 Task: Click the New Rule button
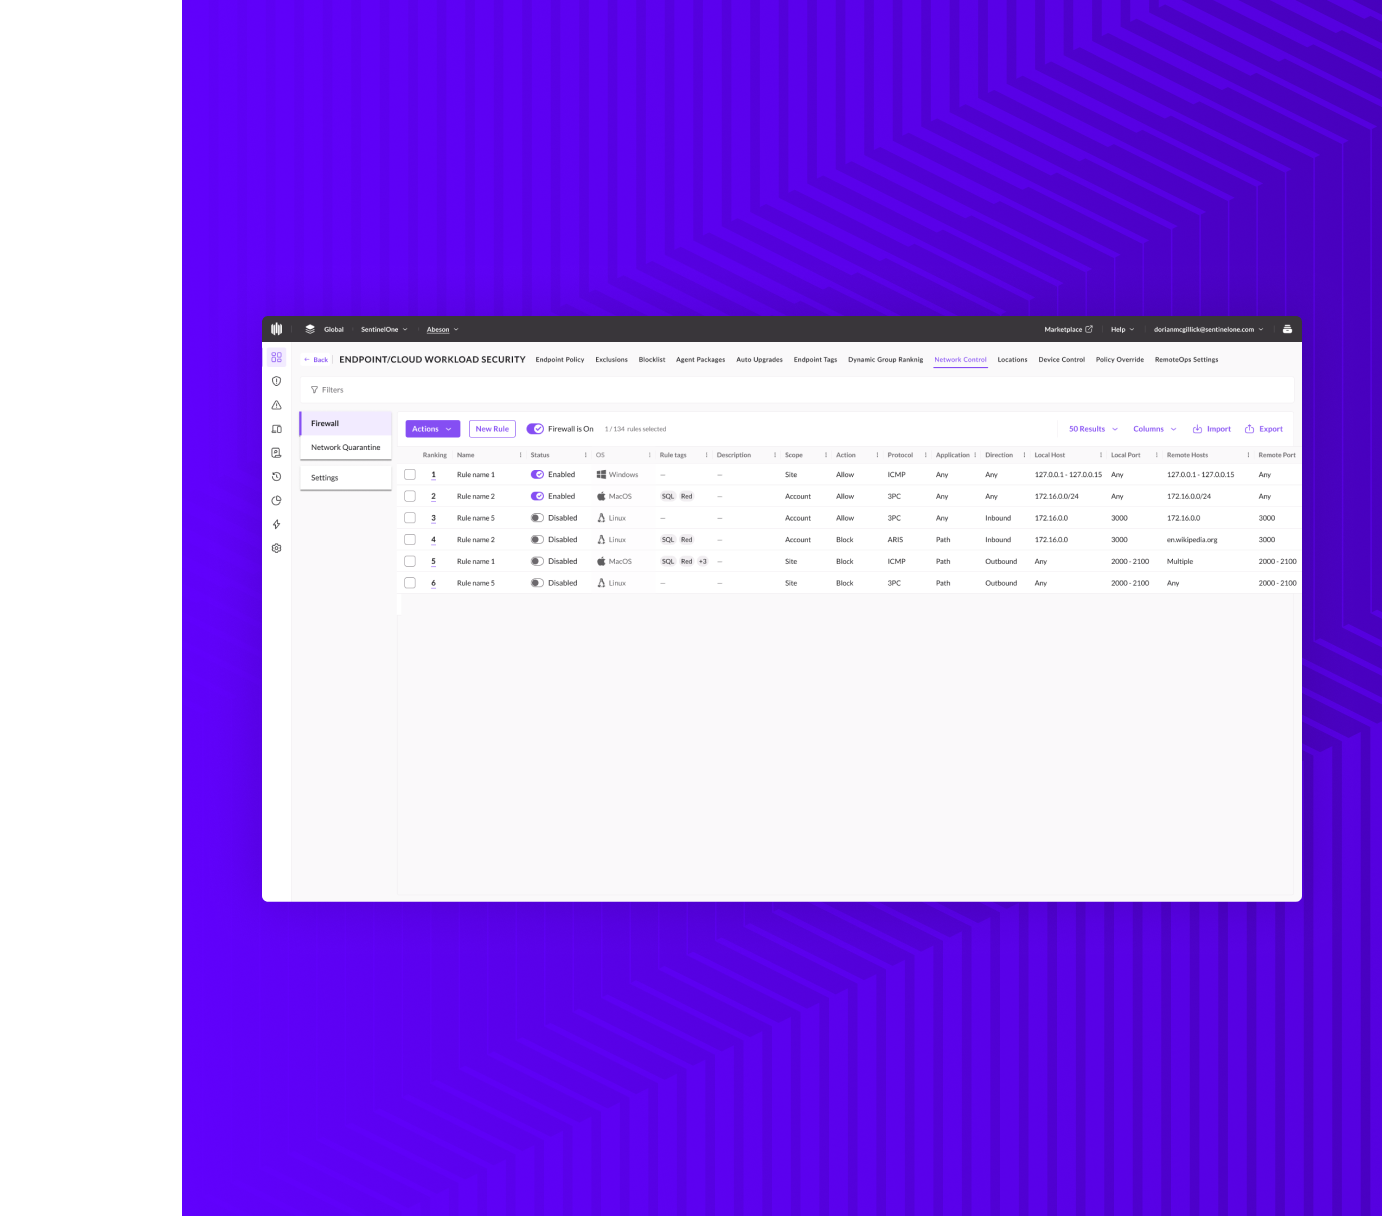(x=491, y=428)
